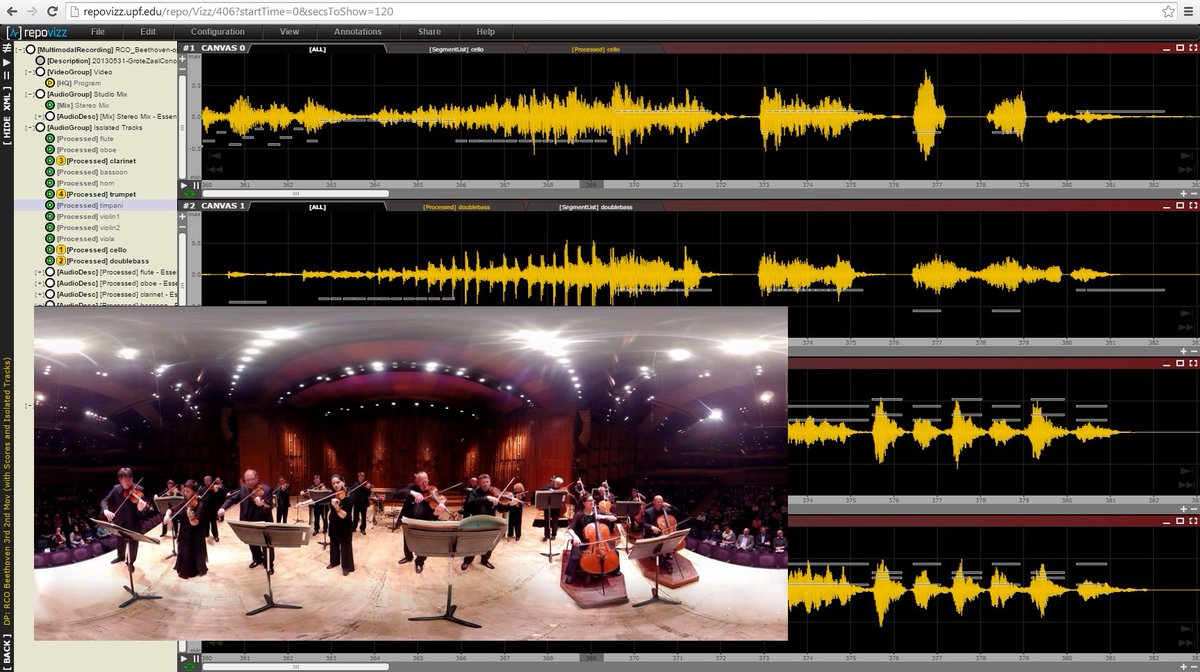Expand the AudioDesc Processed oboe node
This screenshot has width=1200, height=672.
39,283
